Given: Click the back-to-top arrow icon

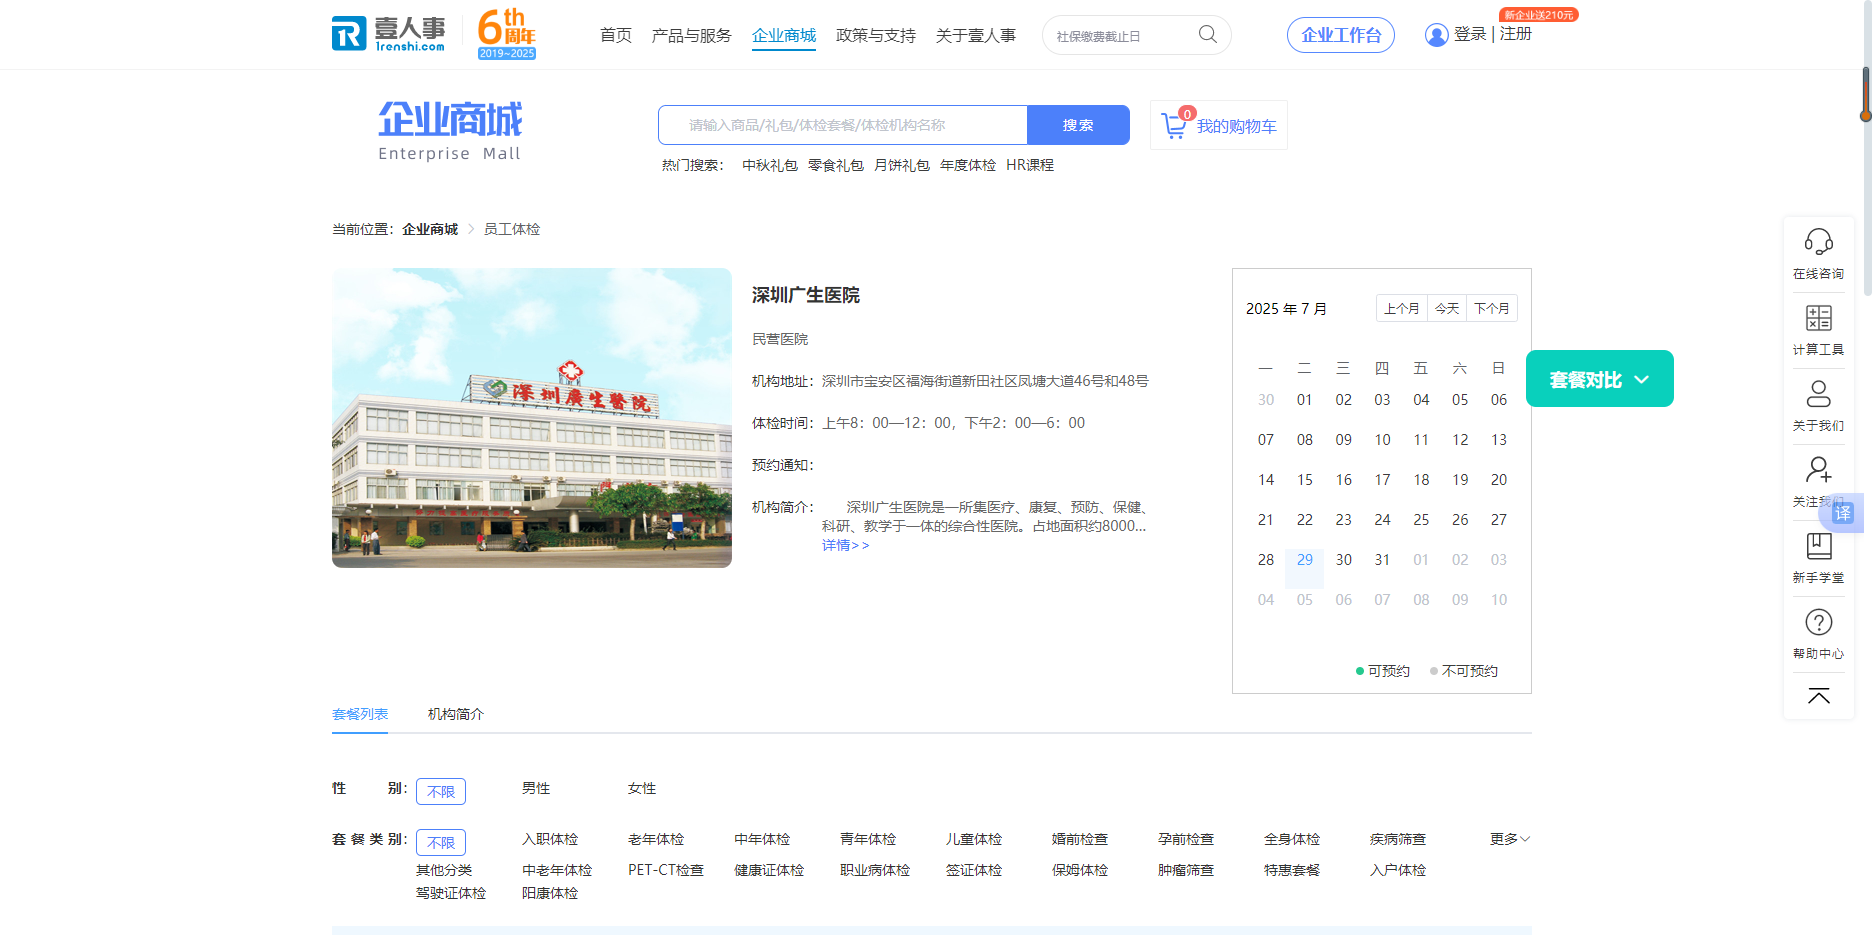Looking at the screenshot, I should click(x=1819, y=696).
